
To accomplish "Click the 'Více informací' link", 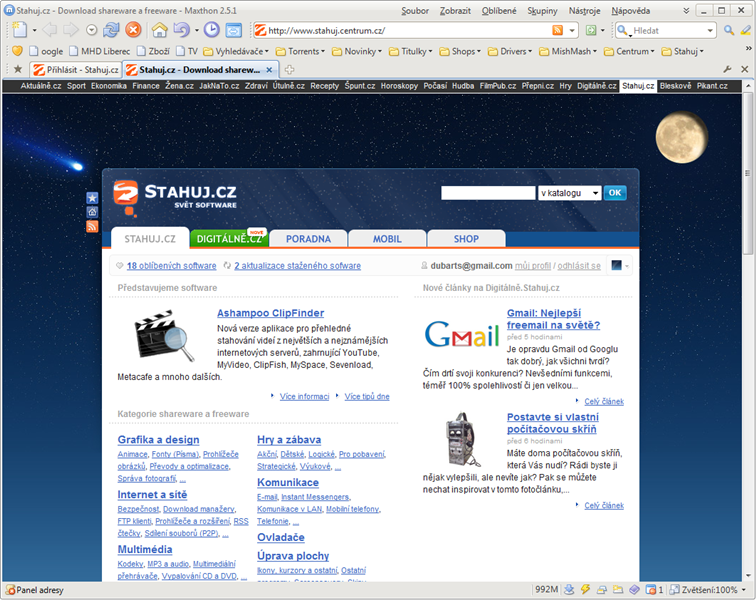I will [304, 396].
